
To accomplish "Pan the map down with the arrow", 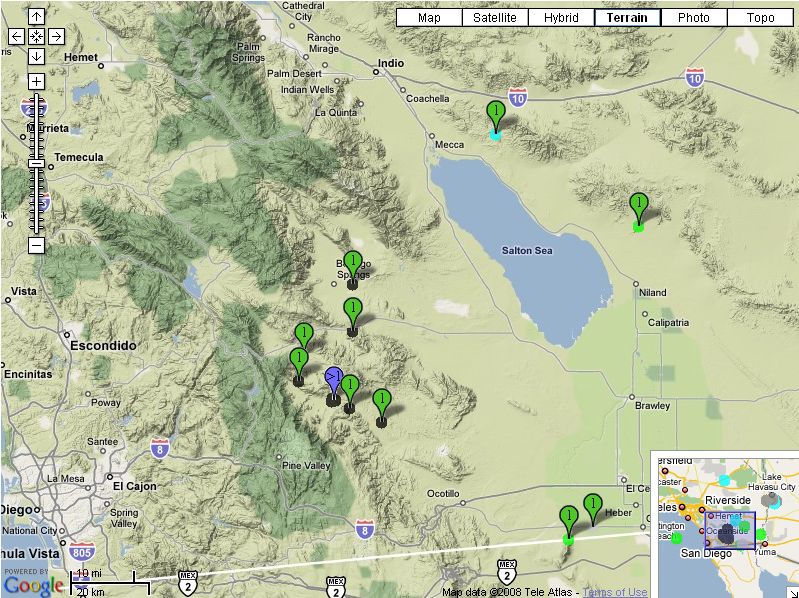I will [x=36, y=56].
